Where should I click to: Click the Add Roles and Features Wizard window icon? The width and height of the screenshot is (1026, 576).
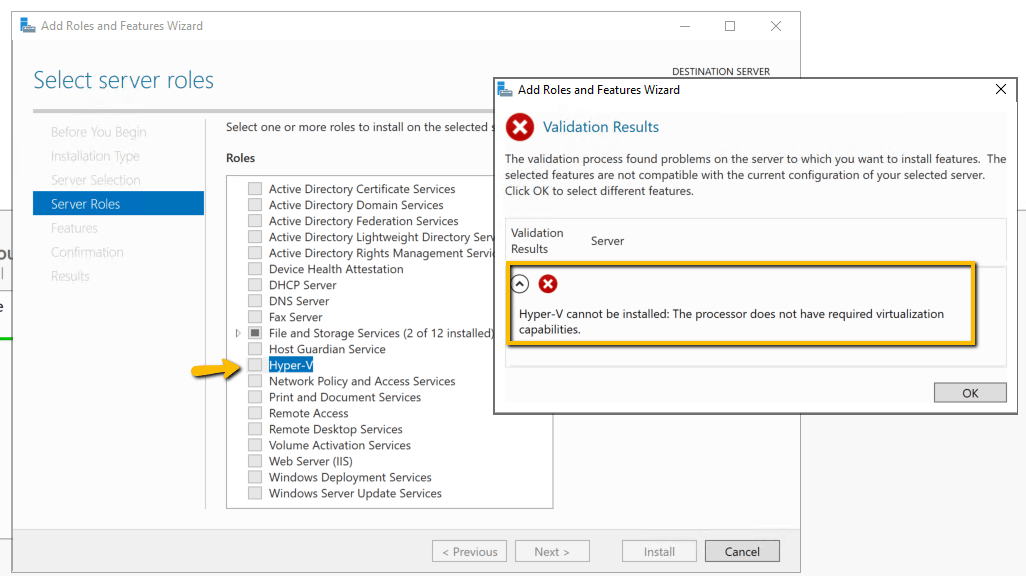click(27, 25)
